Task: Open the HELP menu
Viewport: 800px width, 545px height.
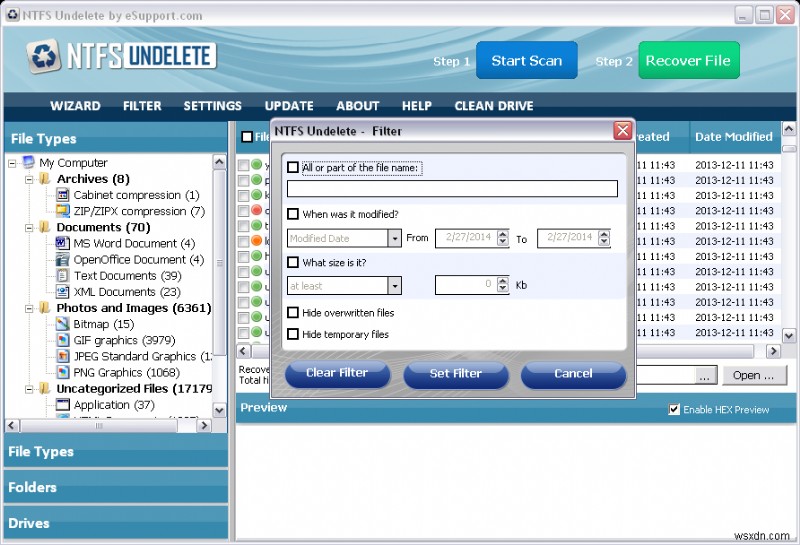Action: click(416, 106)
